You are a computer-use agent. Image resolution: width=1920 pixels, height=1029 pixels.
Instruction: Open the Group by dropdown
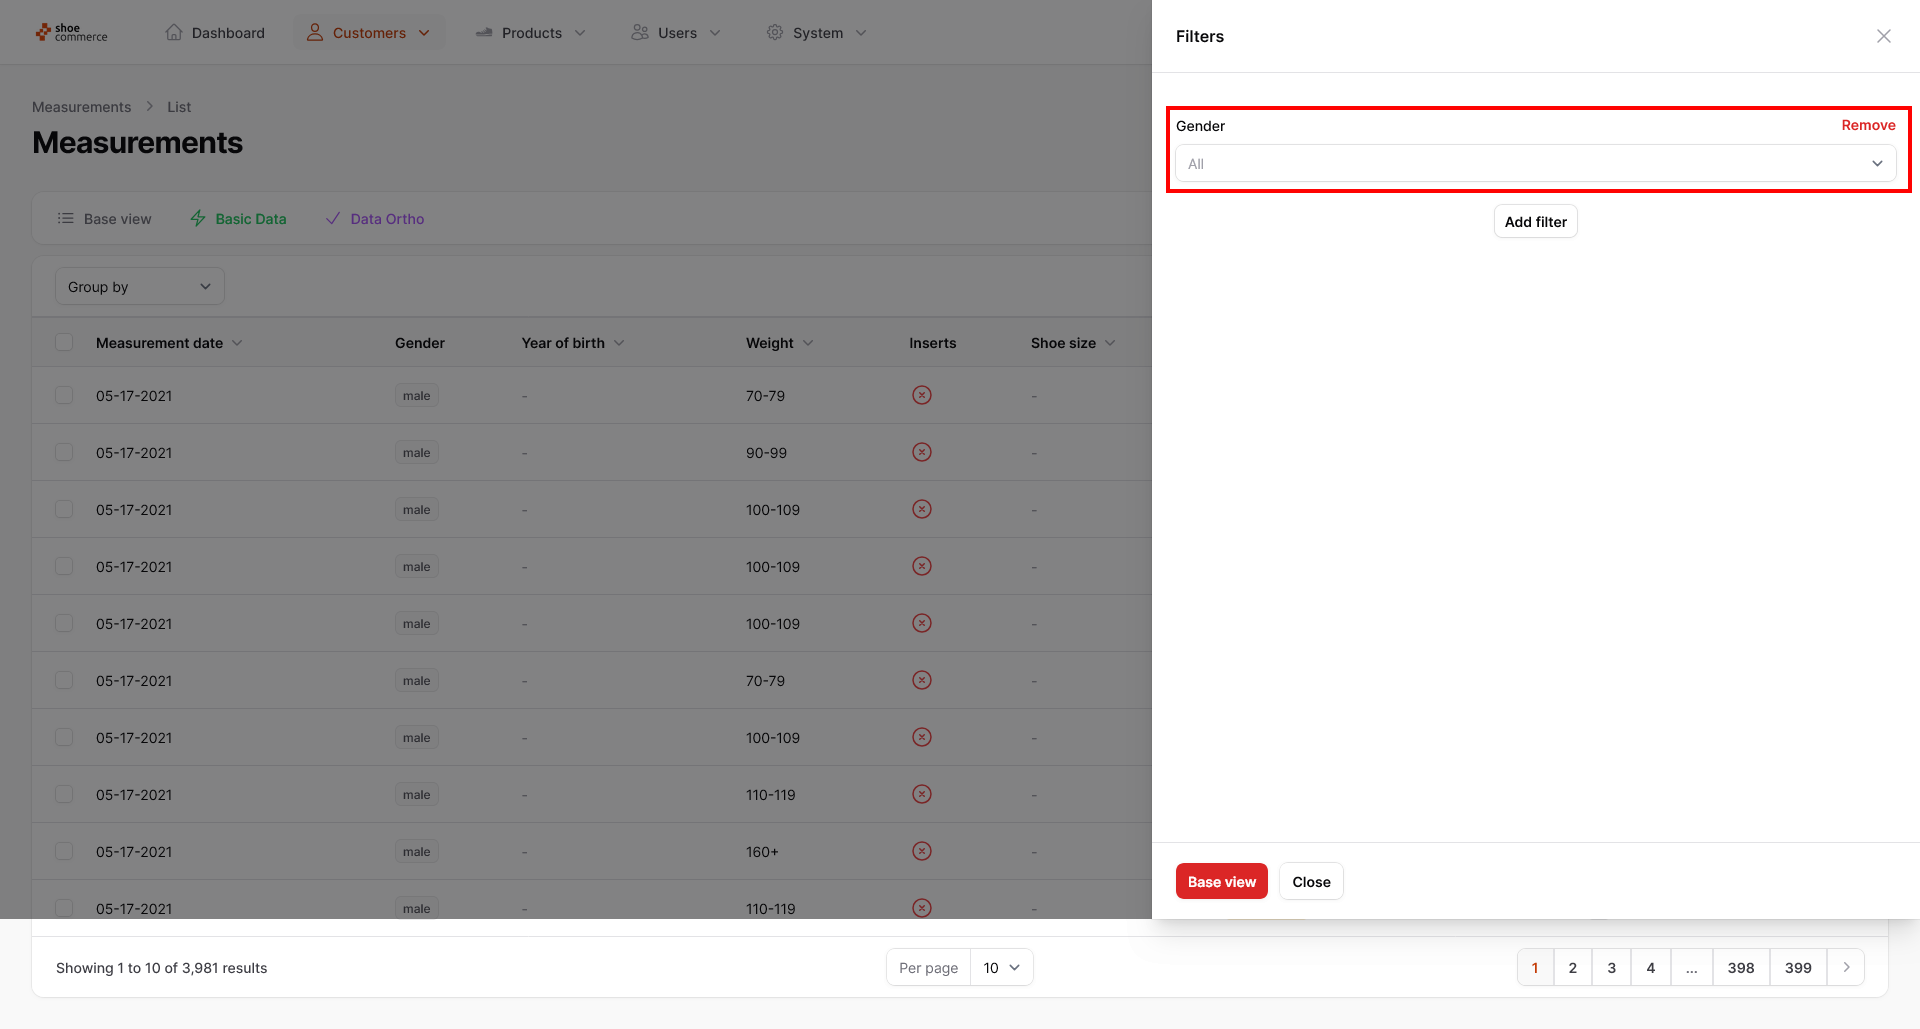pyautogui.click(x=139, y=287)
